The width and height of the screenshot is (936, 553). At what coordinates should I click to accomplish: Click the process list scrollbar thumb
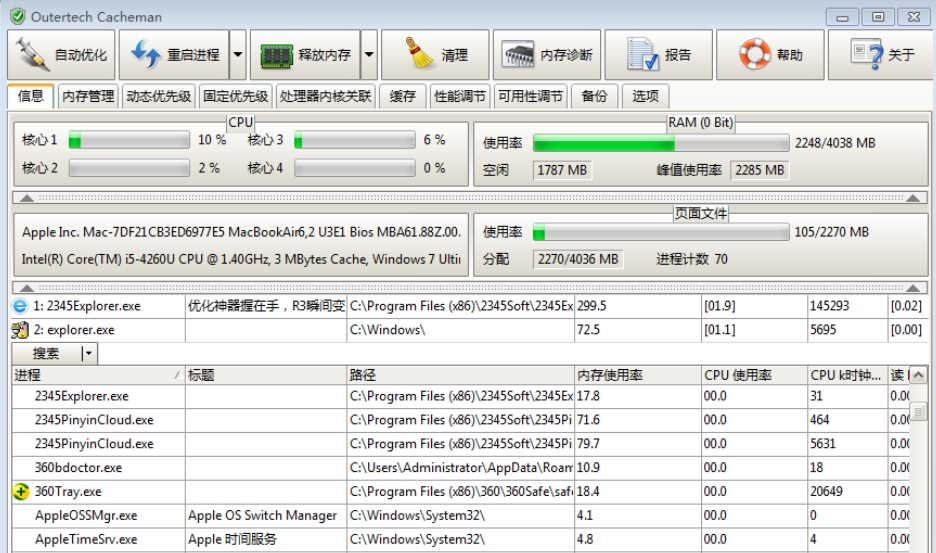[x=918, y=412]
